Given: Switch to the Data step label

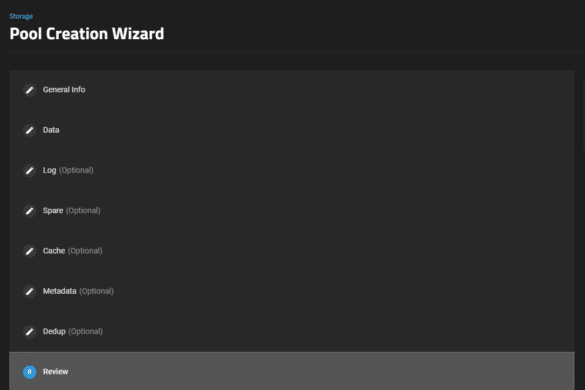Looking at the screenshot, I should [51, 130].
